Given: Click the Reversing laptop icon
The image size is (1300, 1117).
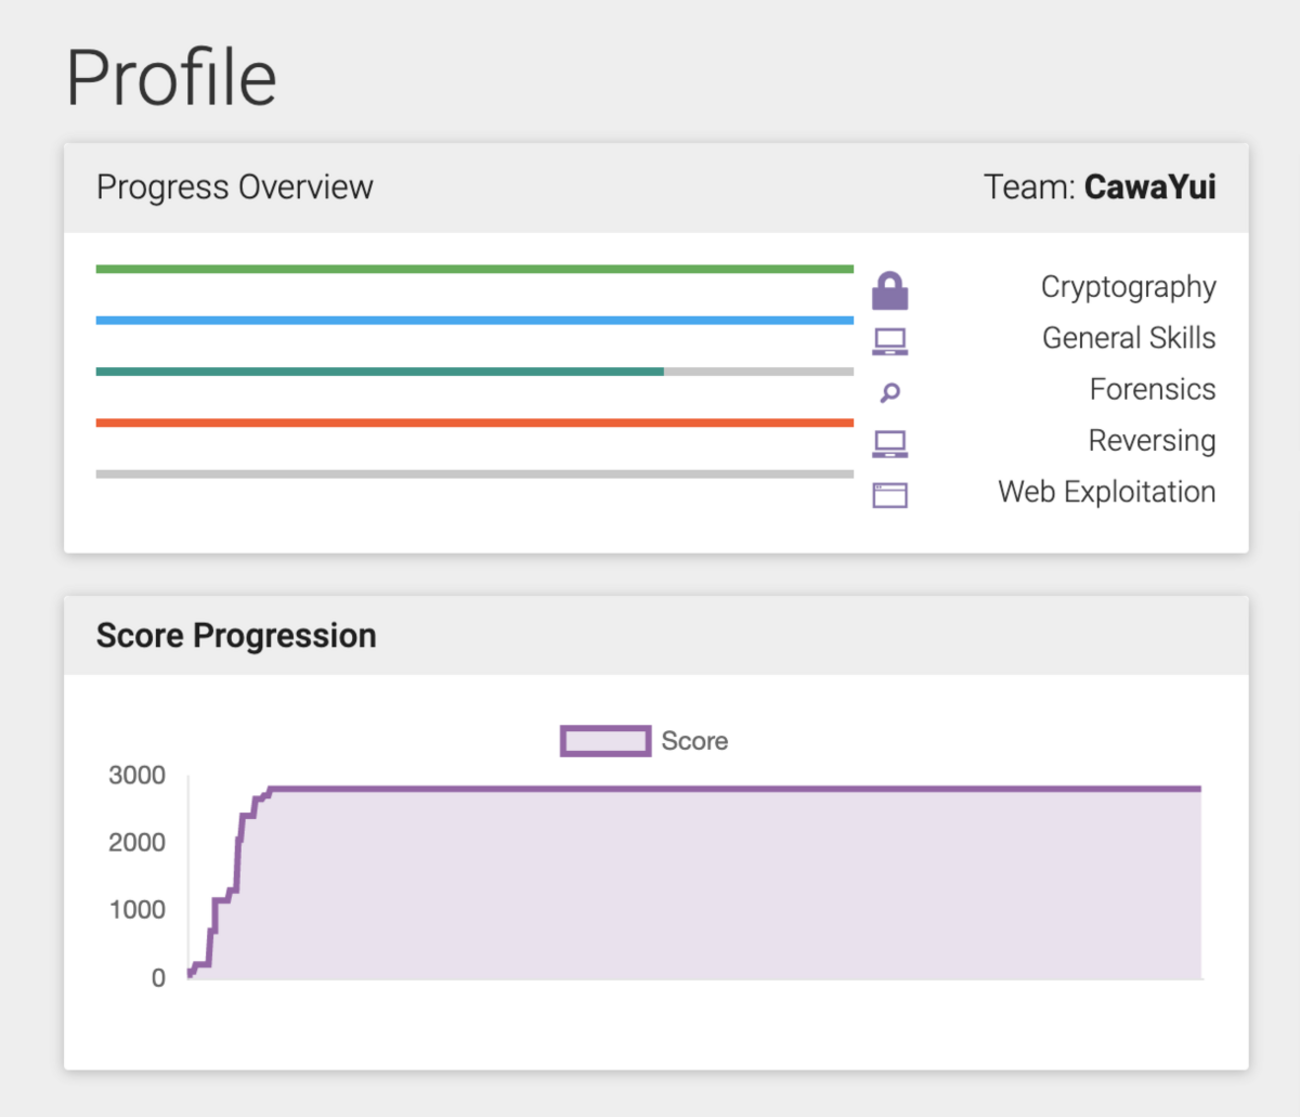Looking at the screenshot, I should [x=889, y=444].
